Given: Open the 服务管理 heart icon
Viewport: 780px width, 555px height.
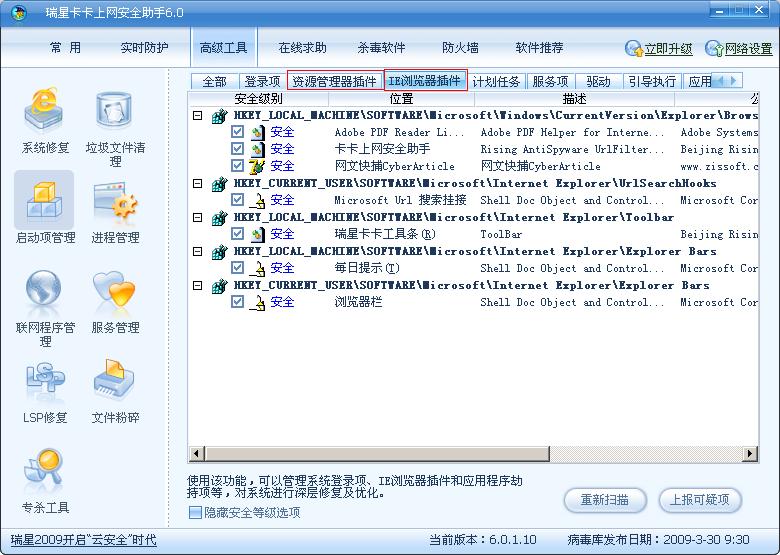Looking at the screenshot, I should tap(114, 290).
